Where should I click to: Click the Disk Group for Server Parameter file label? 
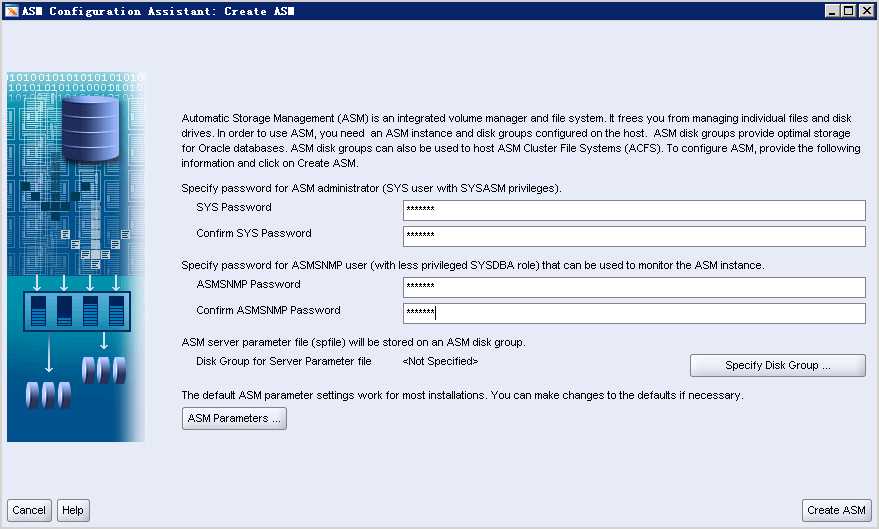[283, 361]
